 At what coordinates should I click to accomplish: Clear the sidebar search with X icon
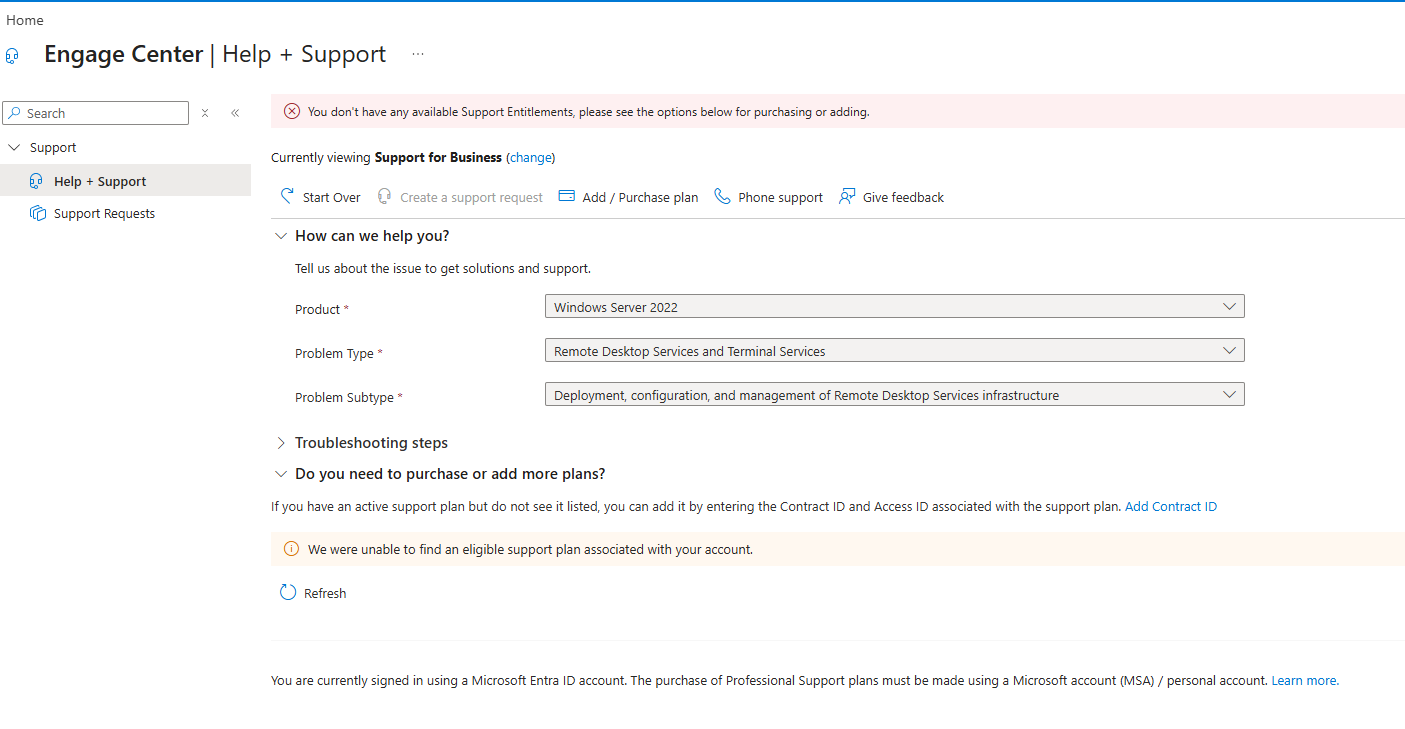(205, 113)
